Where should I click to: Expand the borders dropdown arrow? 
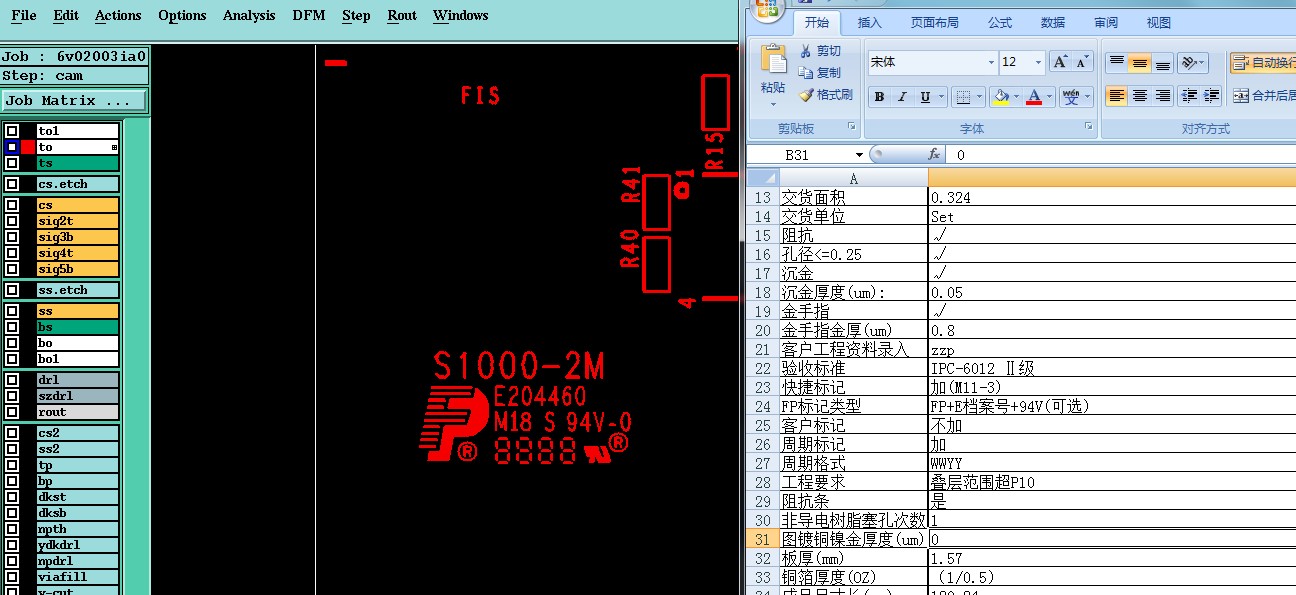[979, 97]
